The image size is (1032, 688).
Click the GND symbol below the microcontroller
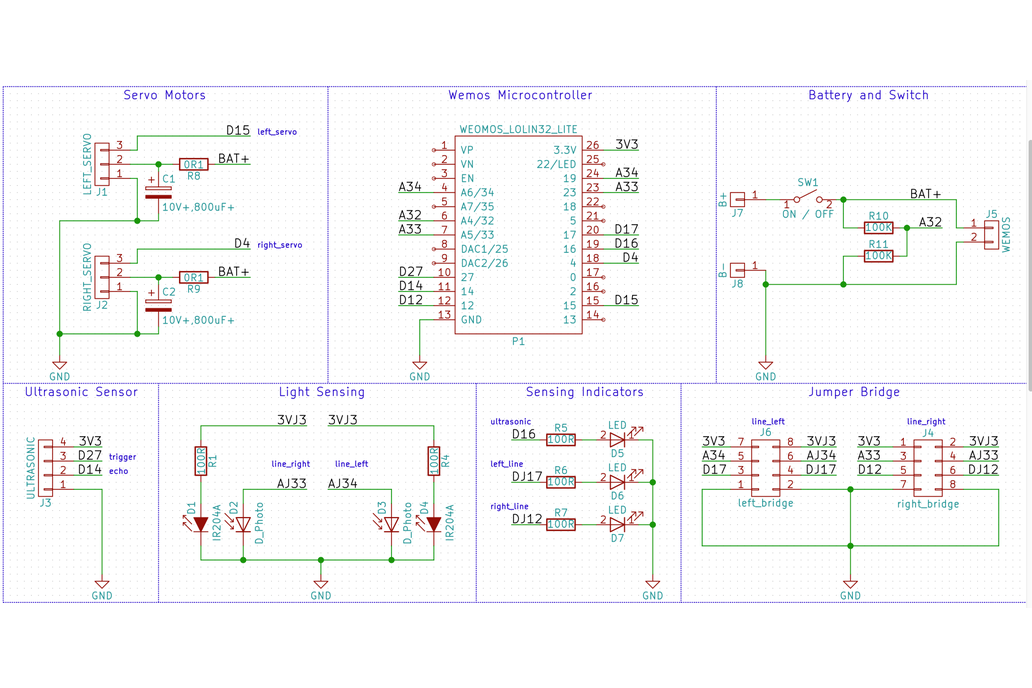click(419, 367)
